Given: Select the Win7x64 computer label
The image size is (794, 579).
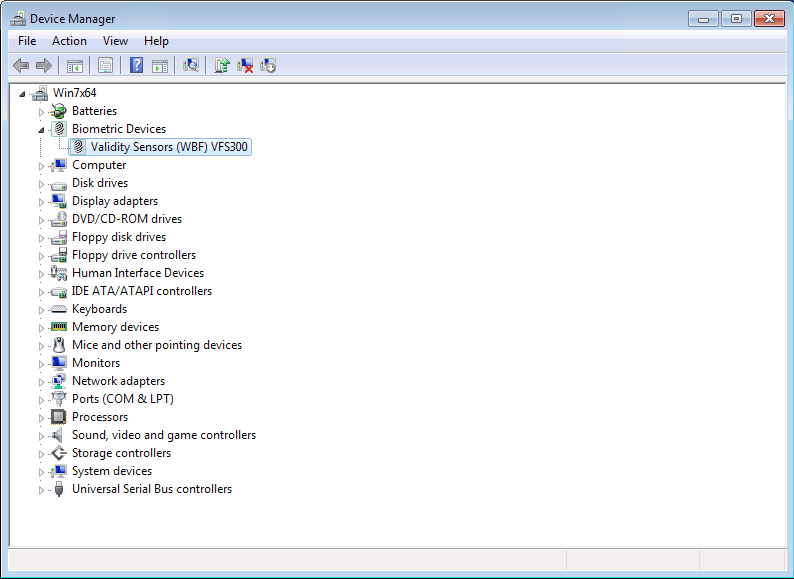Looking at the screenshot, I should coord(74,93).
